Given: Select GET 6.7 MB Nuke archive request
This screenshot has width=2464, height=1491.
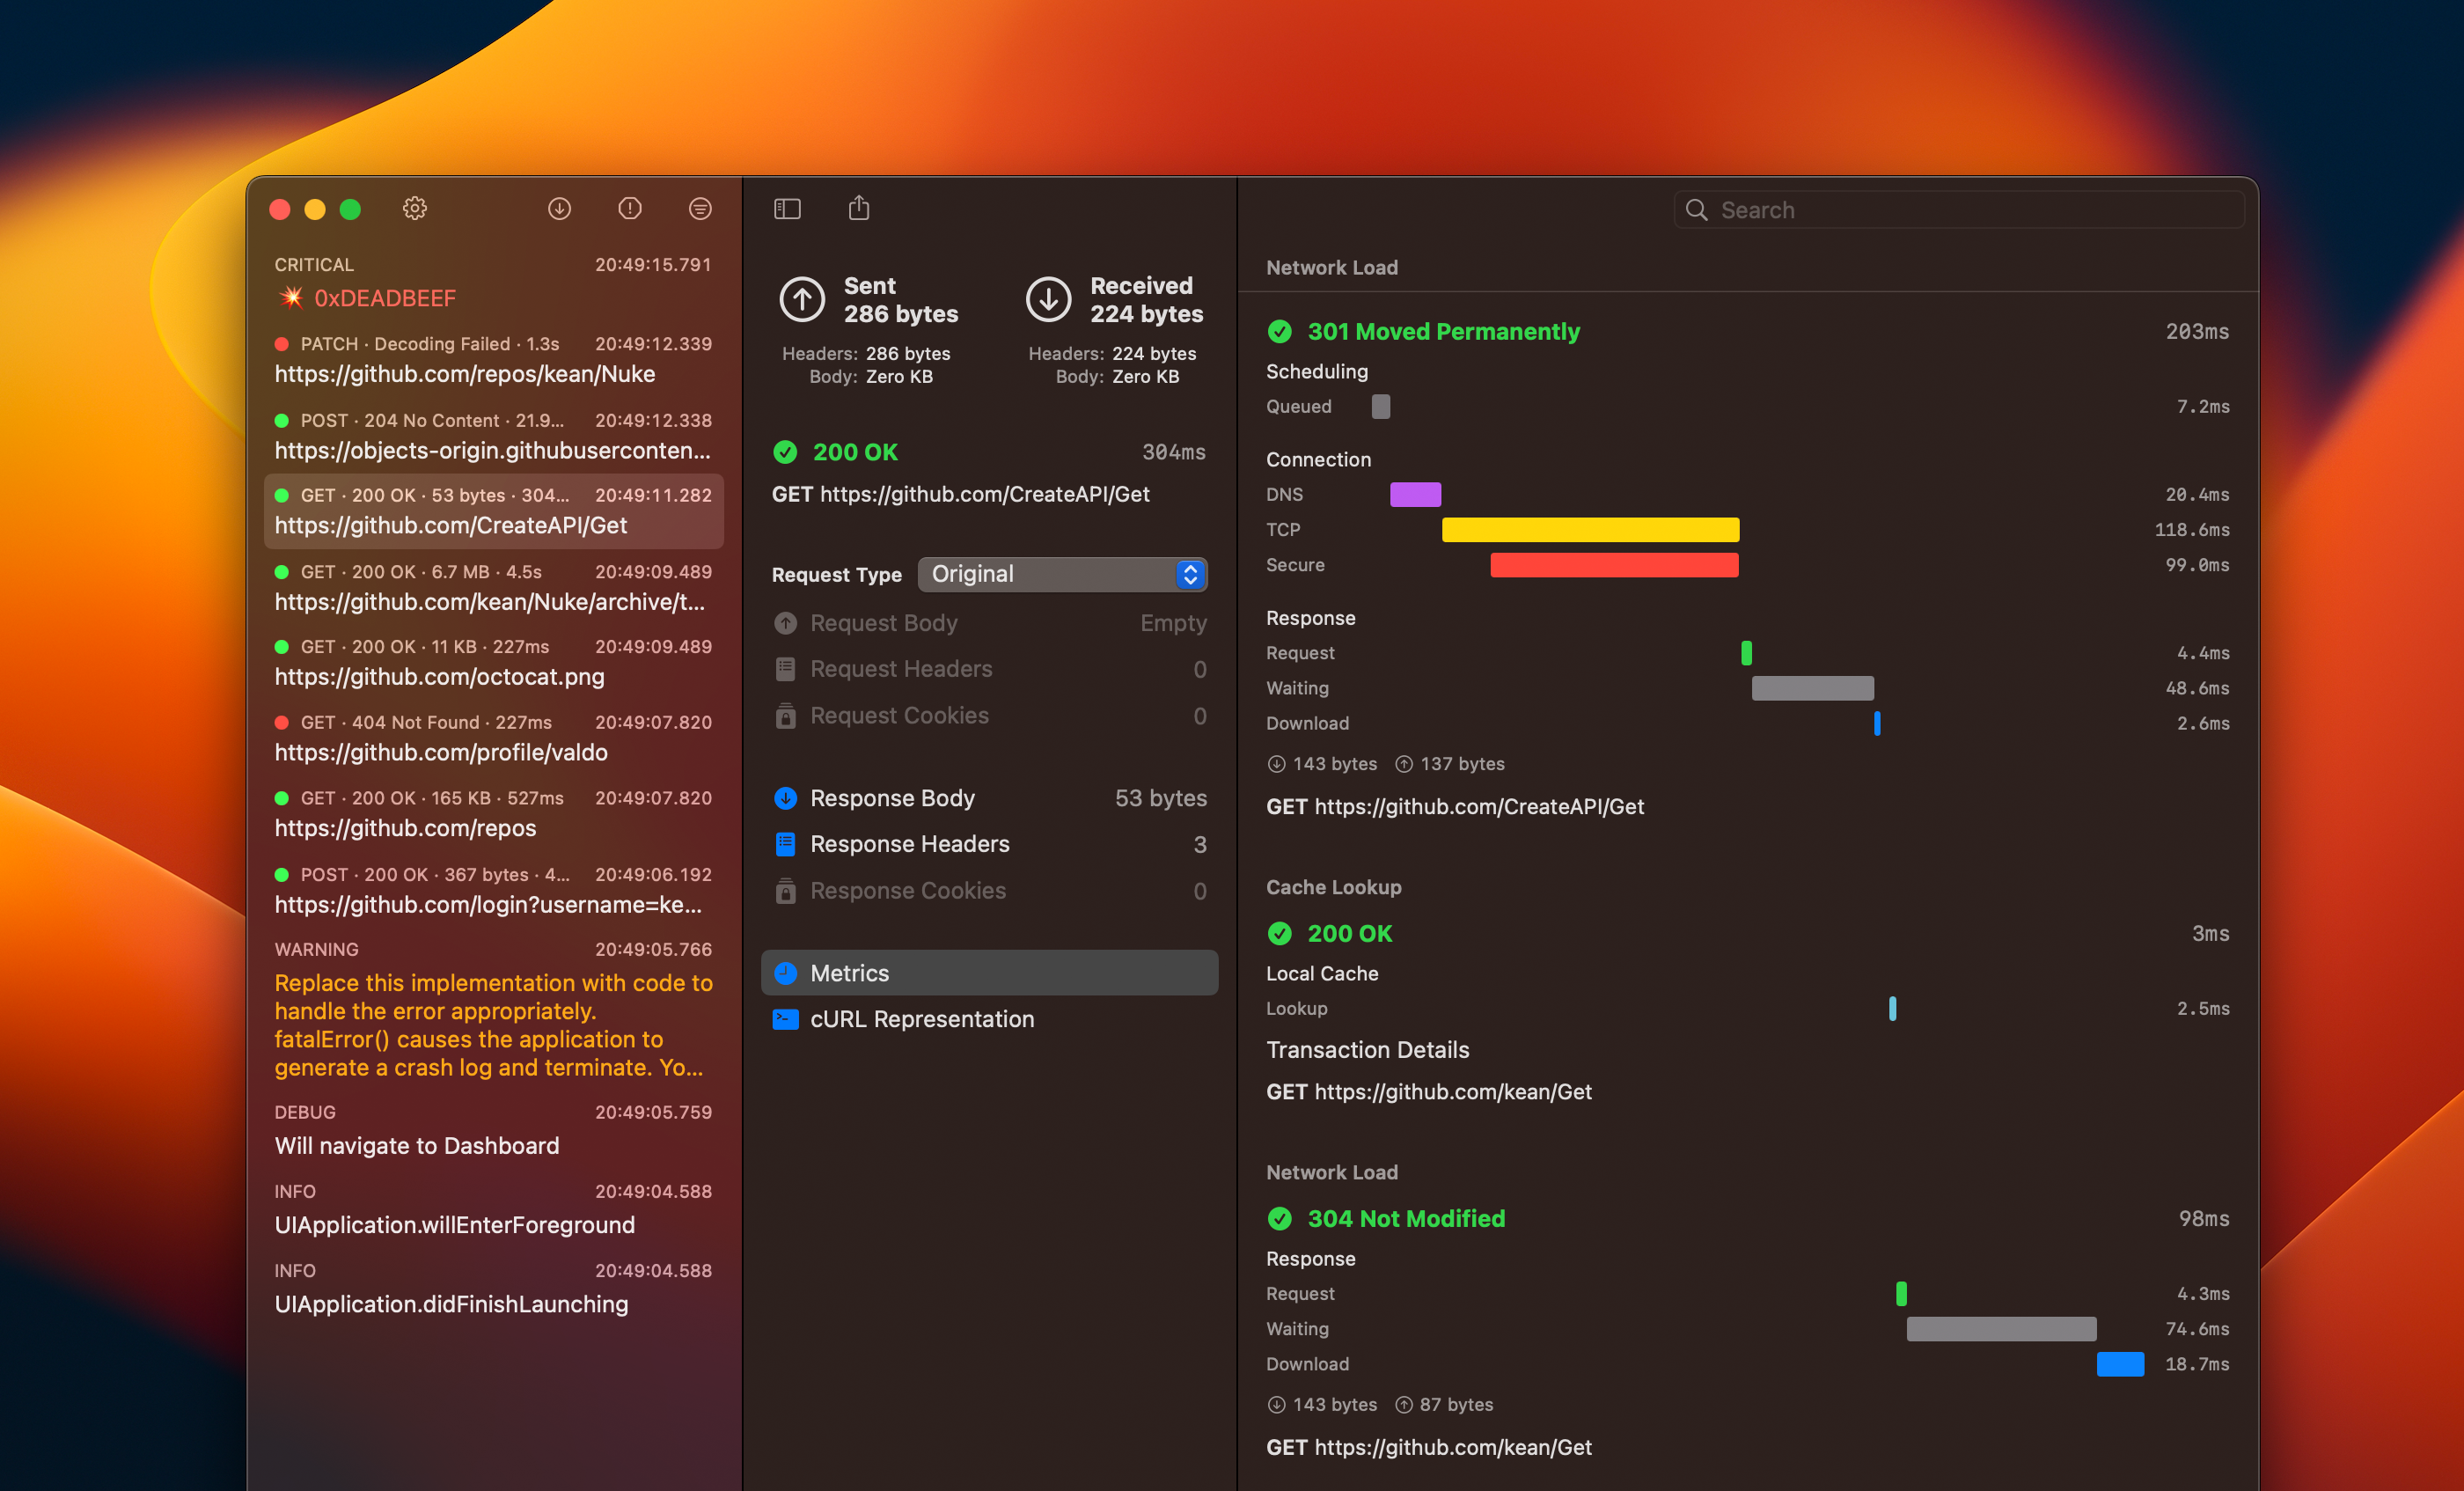Looking at the screenshot, I should (x=494, y=587).
